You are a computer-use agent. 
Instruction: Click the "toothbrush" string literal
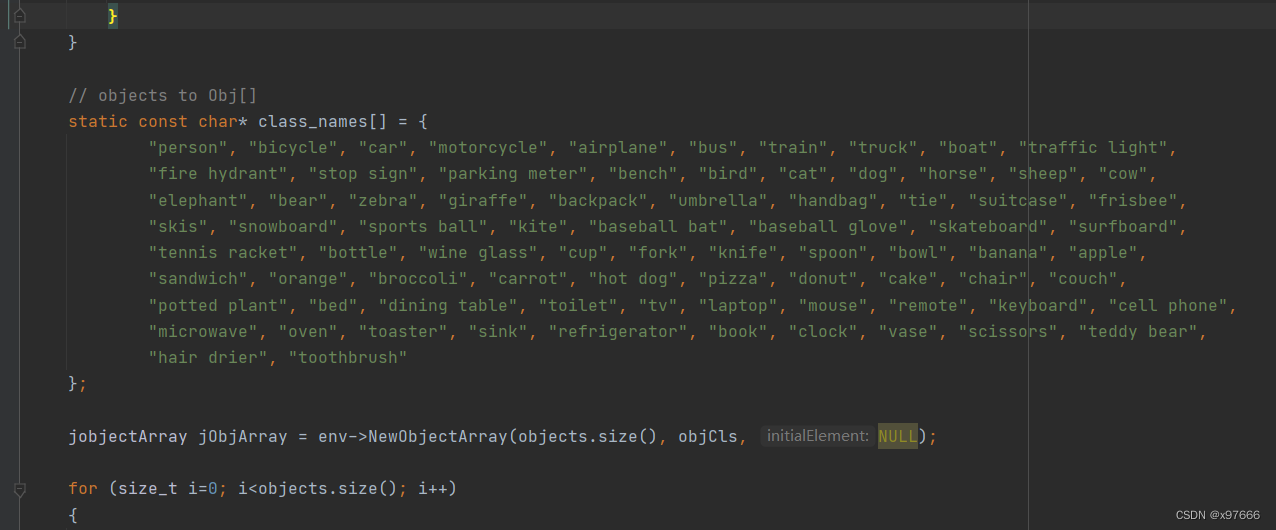click(x=348, y=358)
